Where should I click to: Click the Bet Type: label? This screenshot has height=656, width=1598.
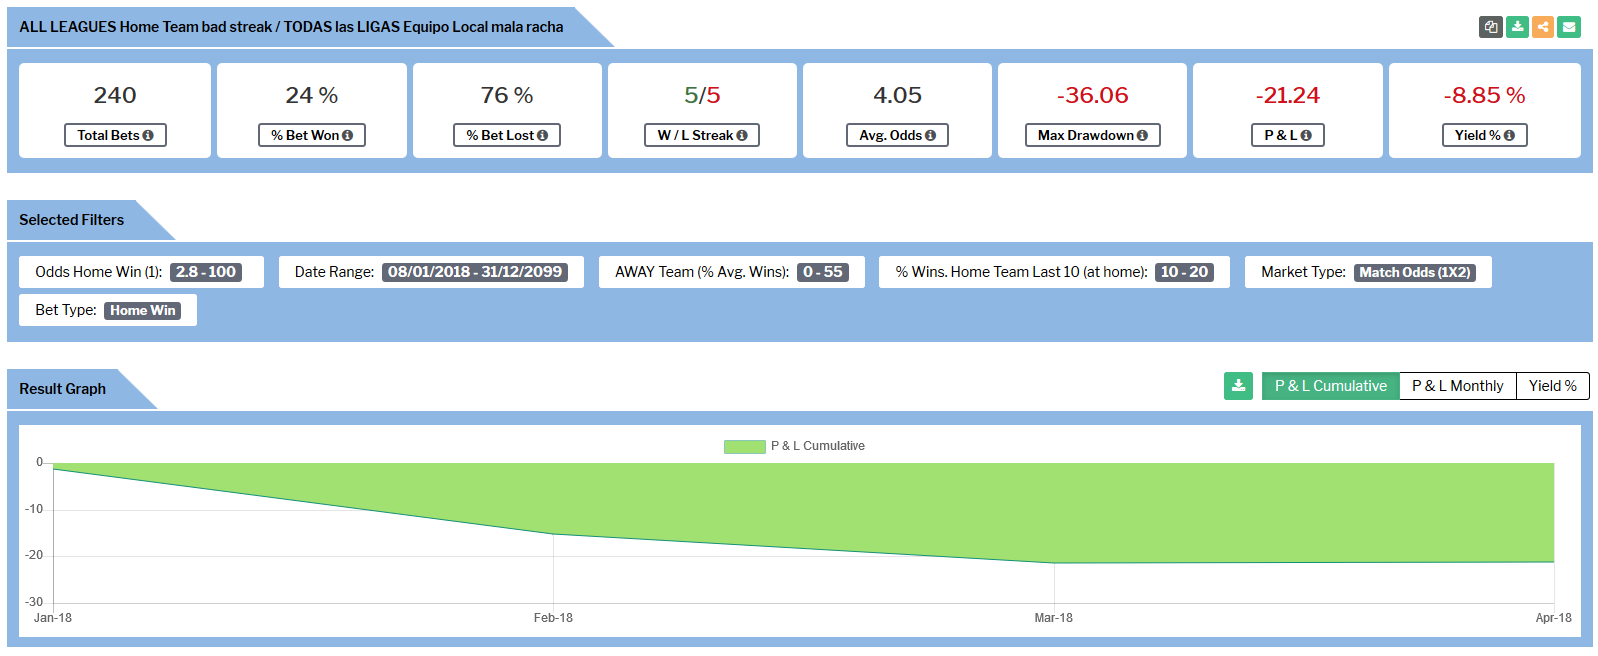click(x=66, y=310)
